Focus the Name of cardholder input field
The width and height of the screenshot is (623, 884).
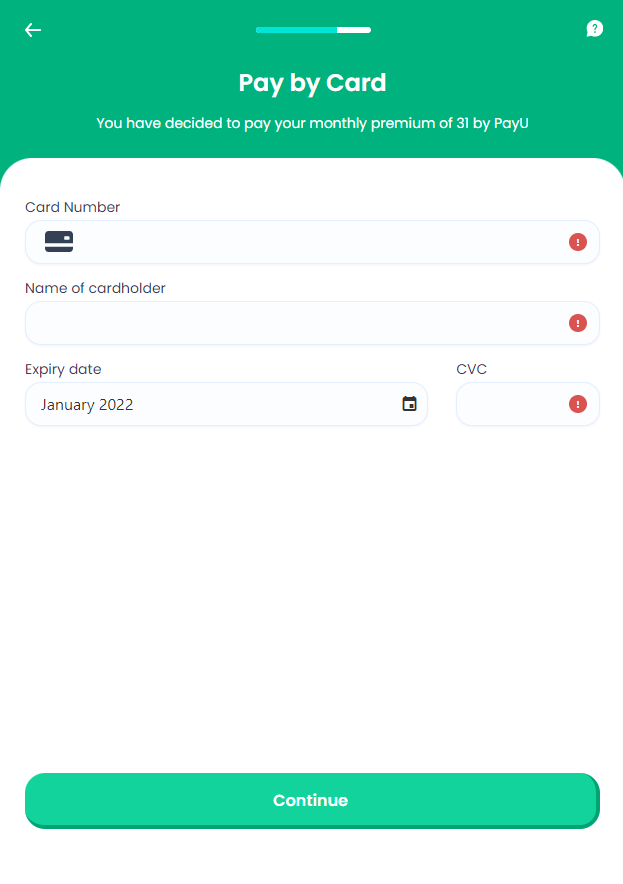pos(312,323)
